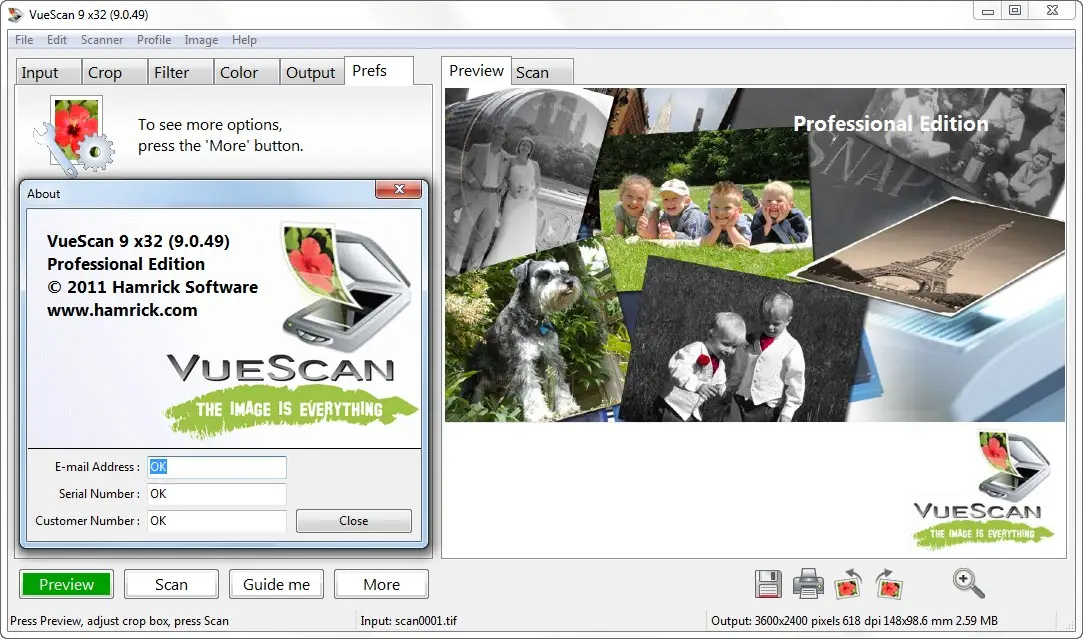Click the More button
The height and width of the screenshot is (639, 1083).
click(x=381, y=584)
